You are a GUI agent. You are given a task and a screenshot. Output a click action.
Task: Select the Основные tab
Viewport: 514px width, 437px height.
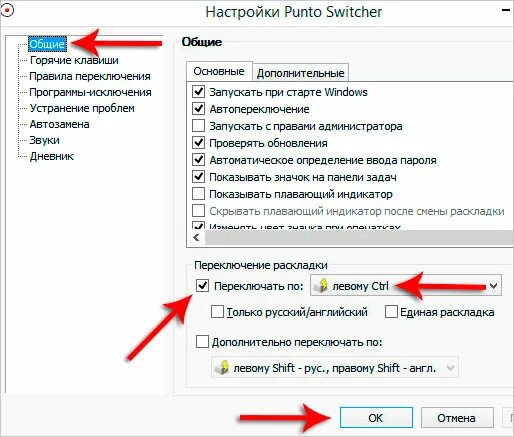coord(219,71)
